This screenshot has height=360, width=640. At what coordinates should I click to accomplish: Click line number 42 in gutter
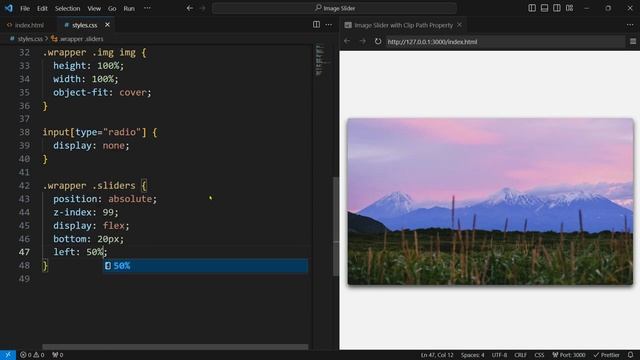tap(24, 185)
